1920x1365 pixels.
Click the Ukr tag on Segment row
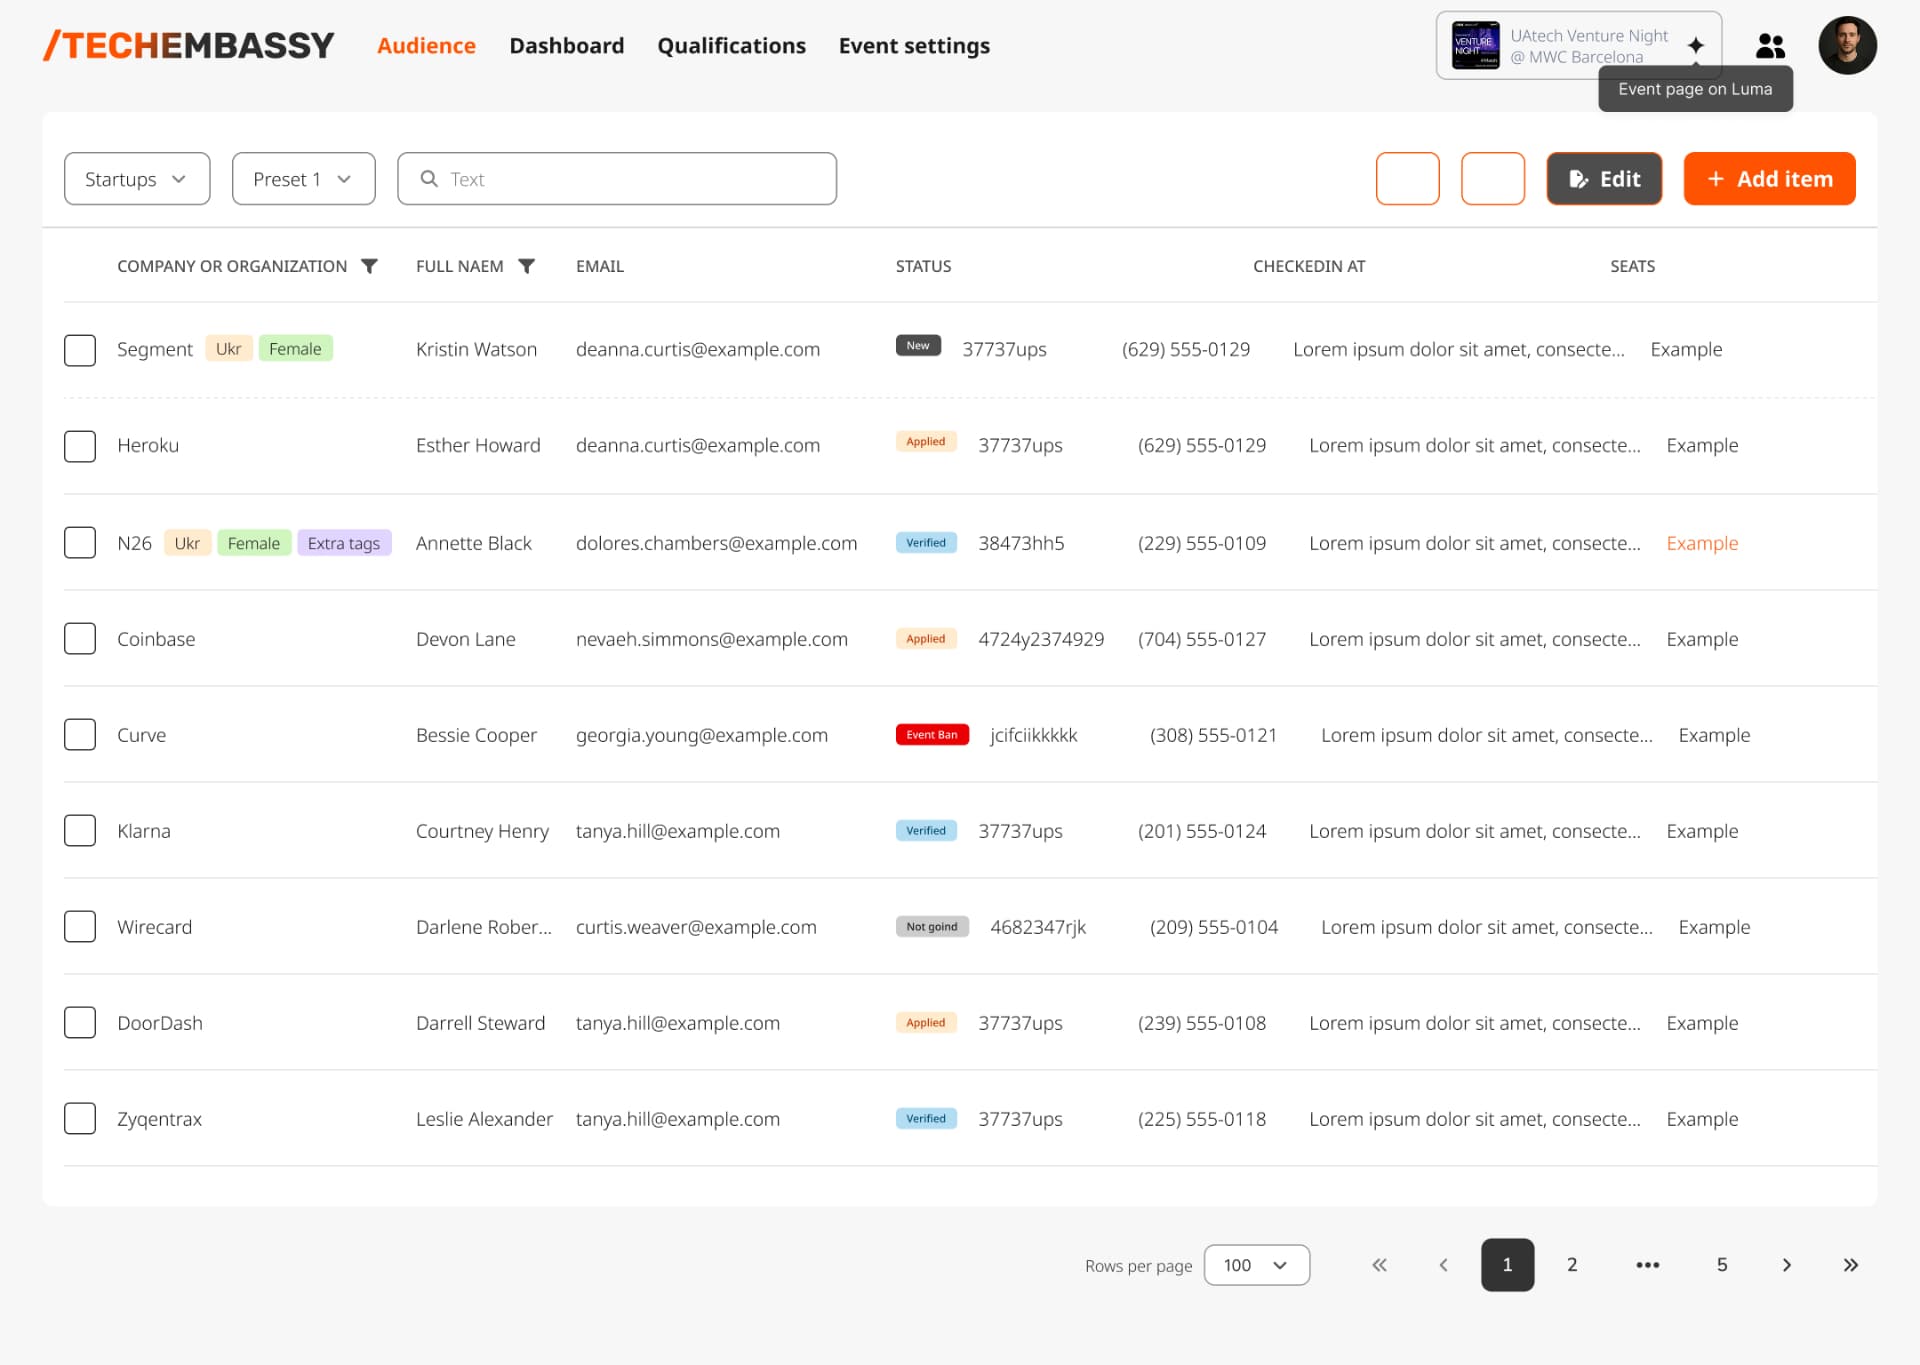(x=228, y=348)
